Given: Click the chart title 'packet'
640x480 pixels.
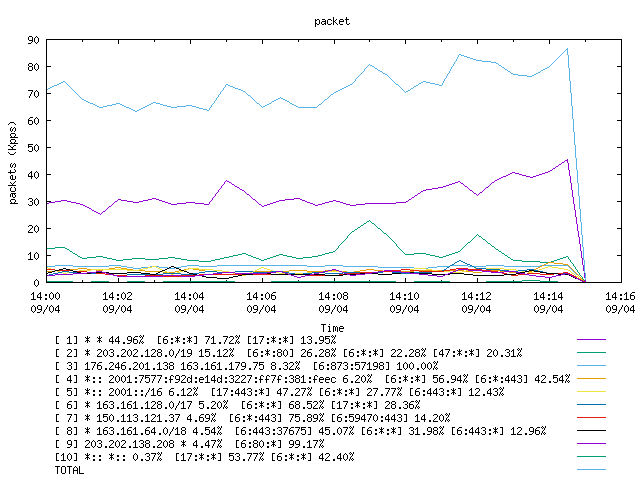Looking at the screenshot, I should [332, 21].
